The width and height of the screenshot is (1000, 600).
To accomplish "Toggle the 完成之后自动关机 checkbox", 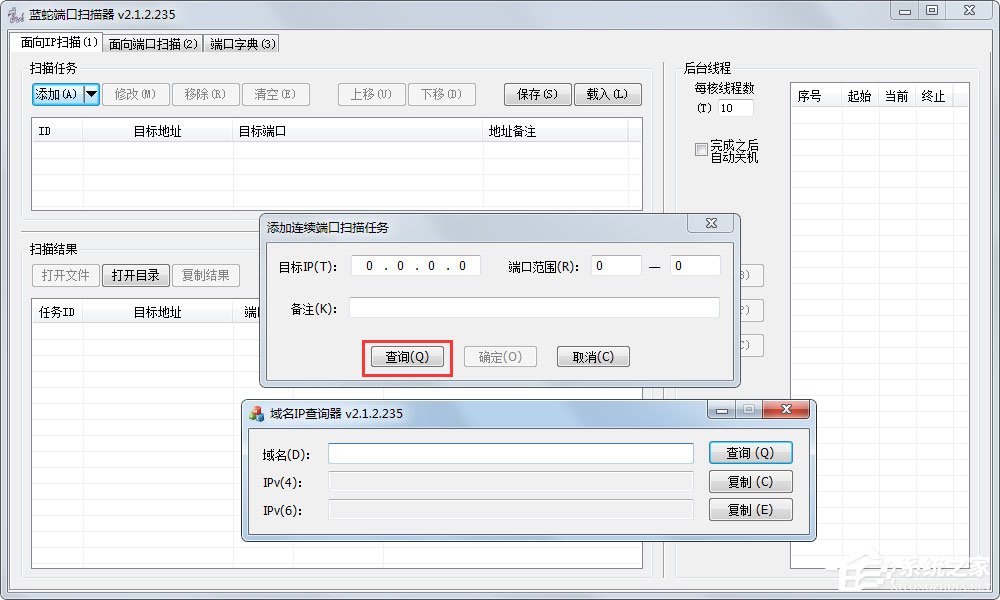I will click(x=701, y=150).
